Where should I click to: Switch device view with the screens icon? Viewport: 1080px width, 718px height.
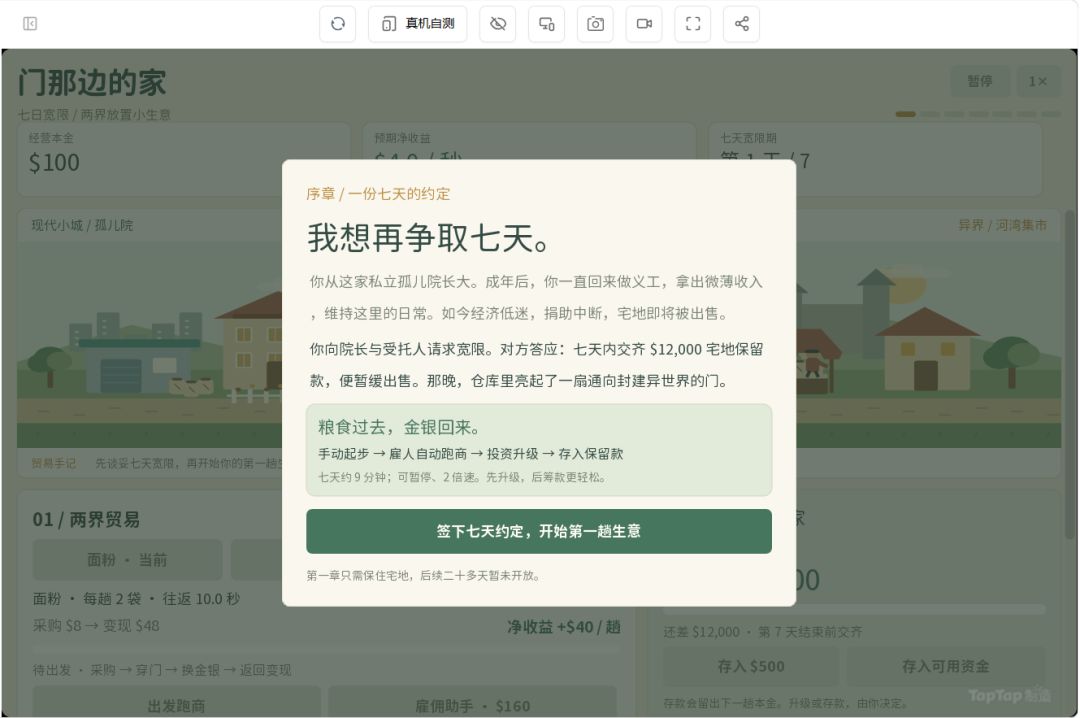[546, 24]
